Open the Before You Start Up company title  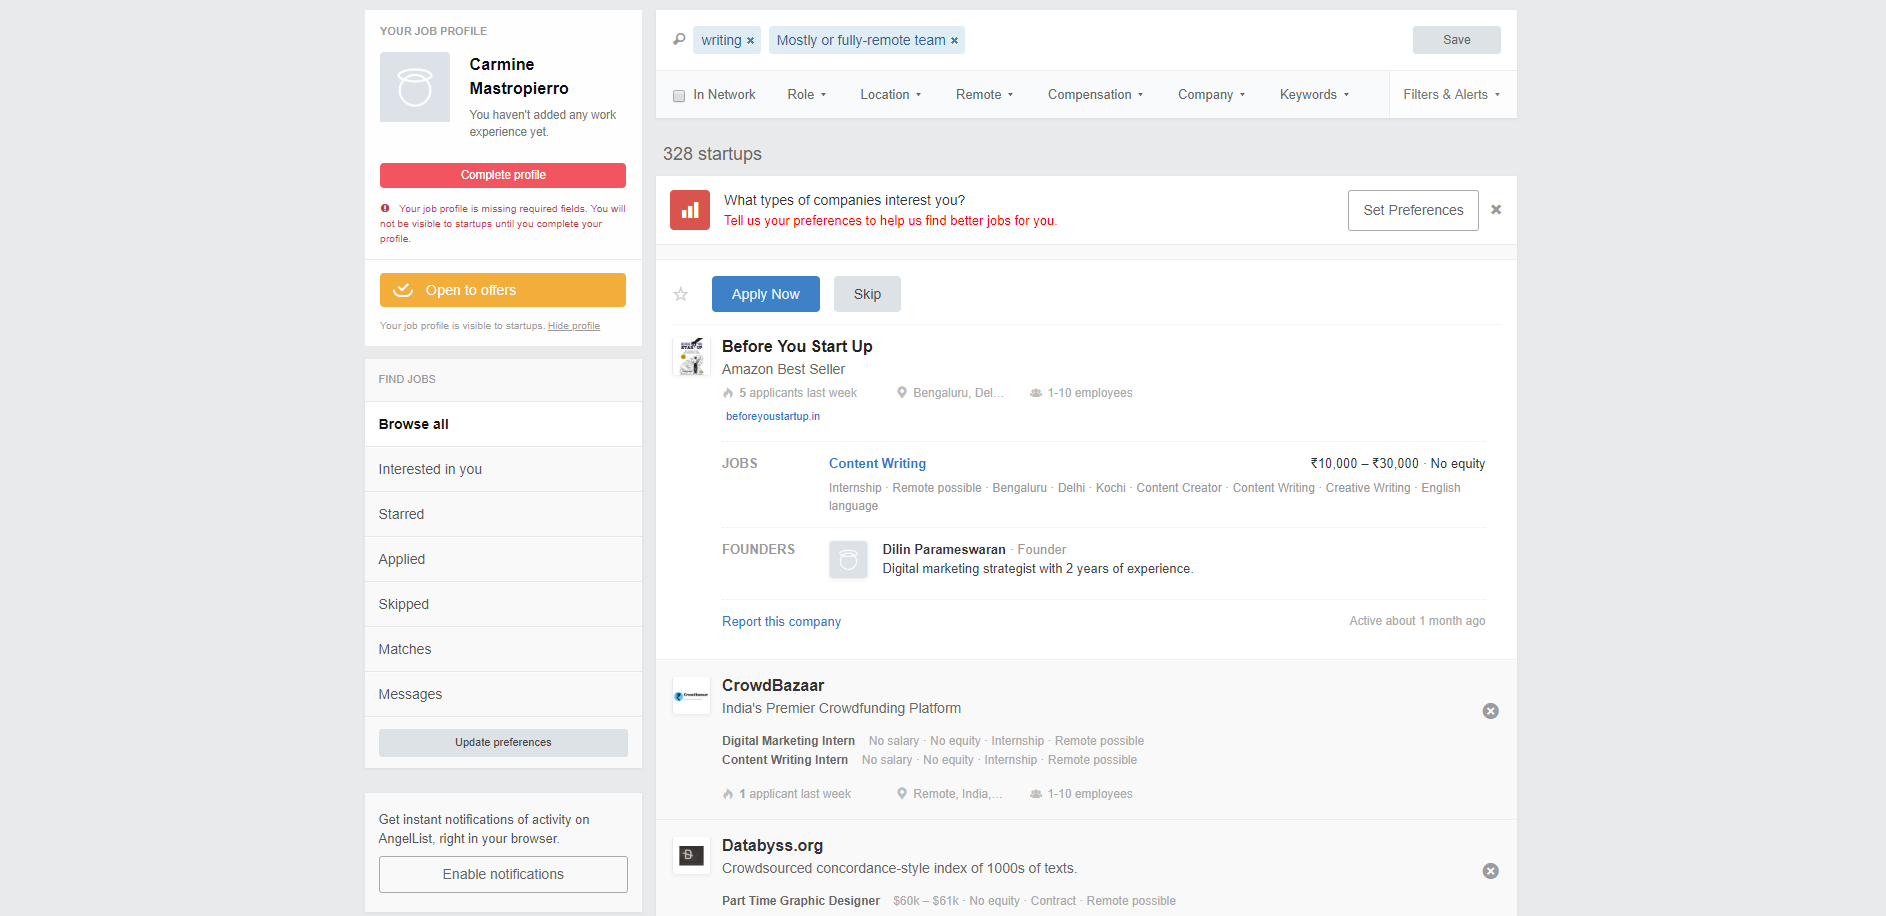[797, 346]
